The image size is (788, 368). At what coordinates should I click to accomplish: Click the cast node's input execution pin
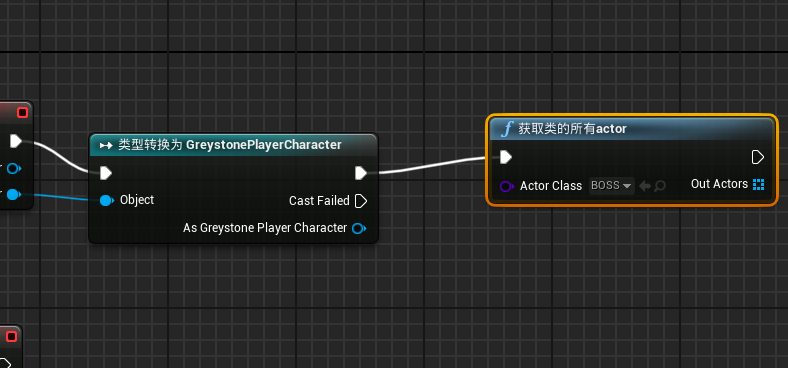point(106,173)
